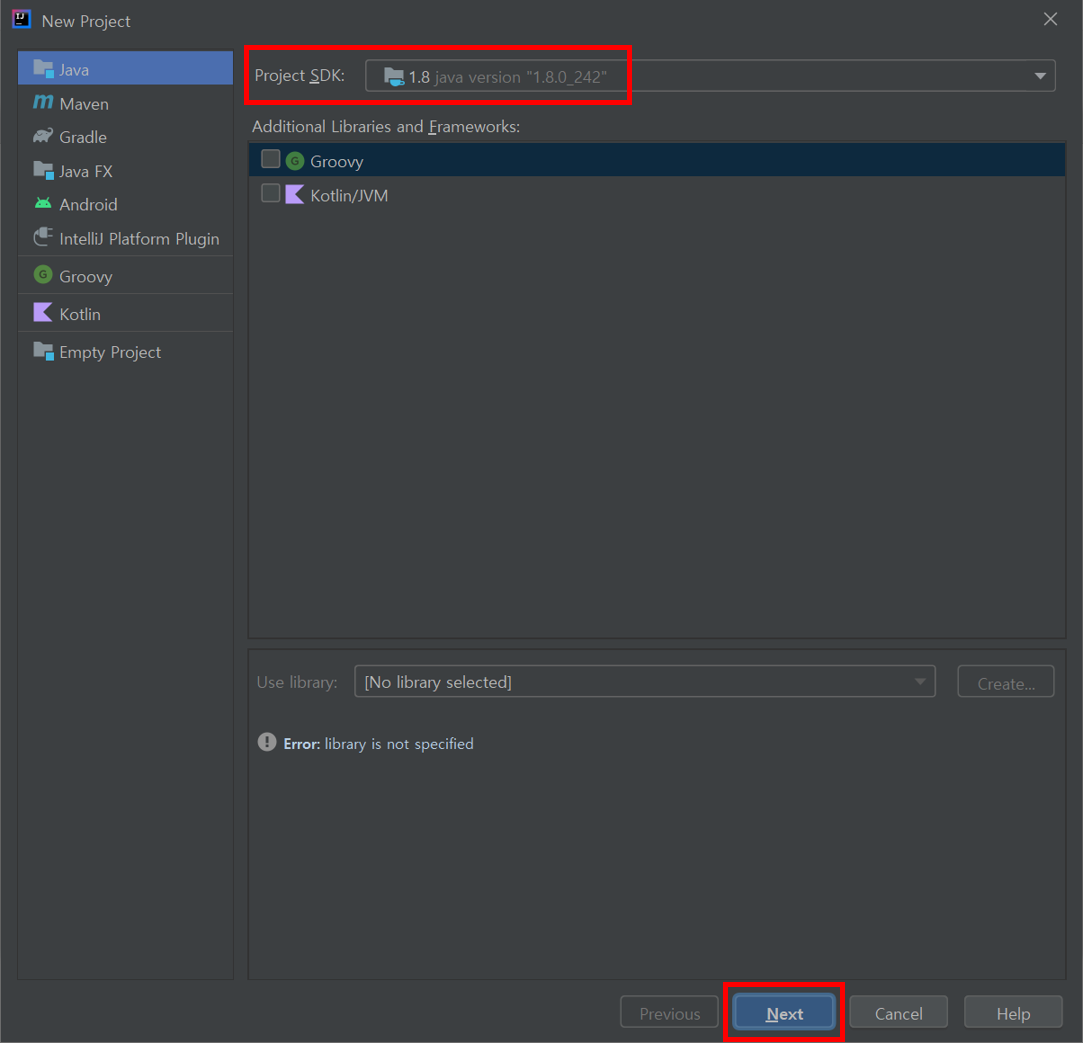This screenshot has height=1043, width=1083.
Task: Click the Groovy row text in frameworks list
Action: pyautogui.click(x=336, y=162)
